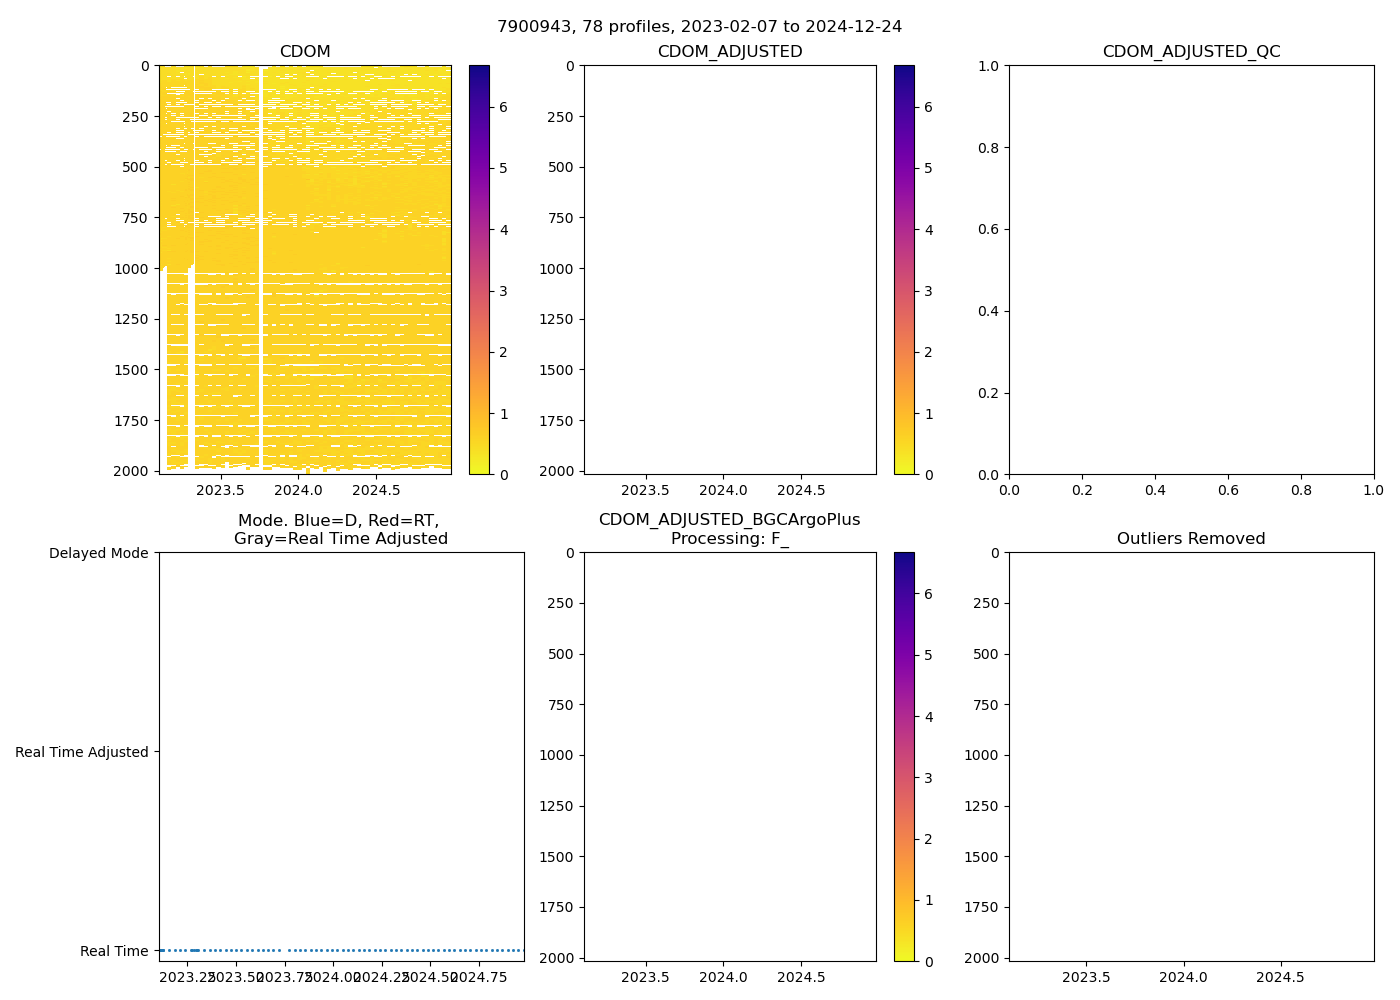Click inside the CDOM heatmap plot

305,270
